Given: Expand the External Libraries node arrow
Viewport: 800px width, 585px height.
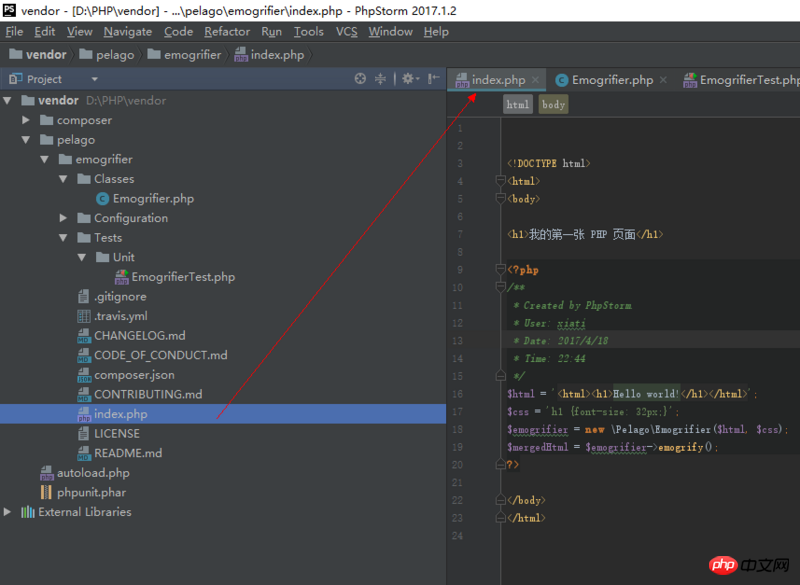Looking at the screenshot, I should click(7, 512).
